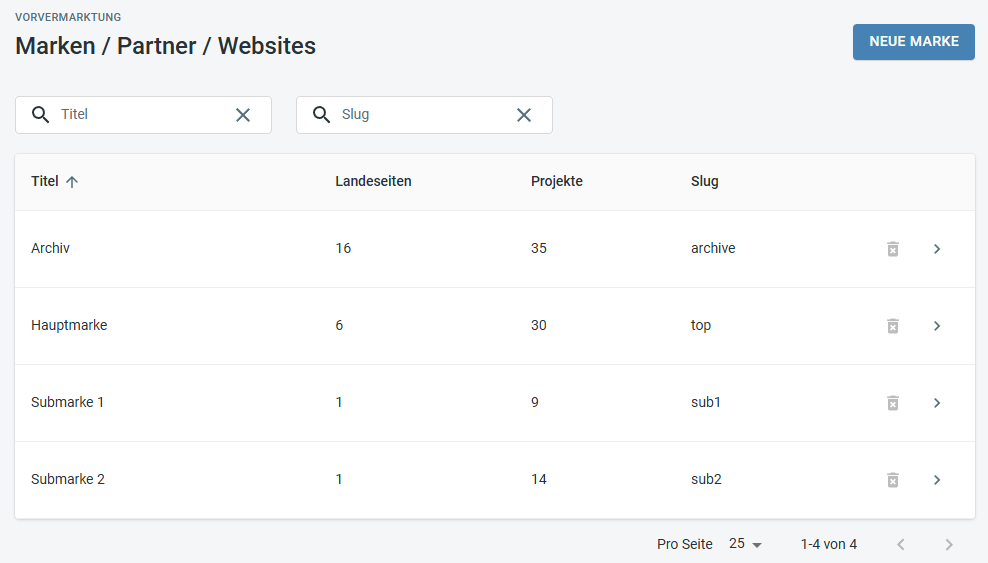This screenshot has height=563, width=988.
Task: Click Landeseiten value 16 for Archiv
Action: click(x=343, y=248)
